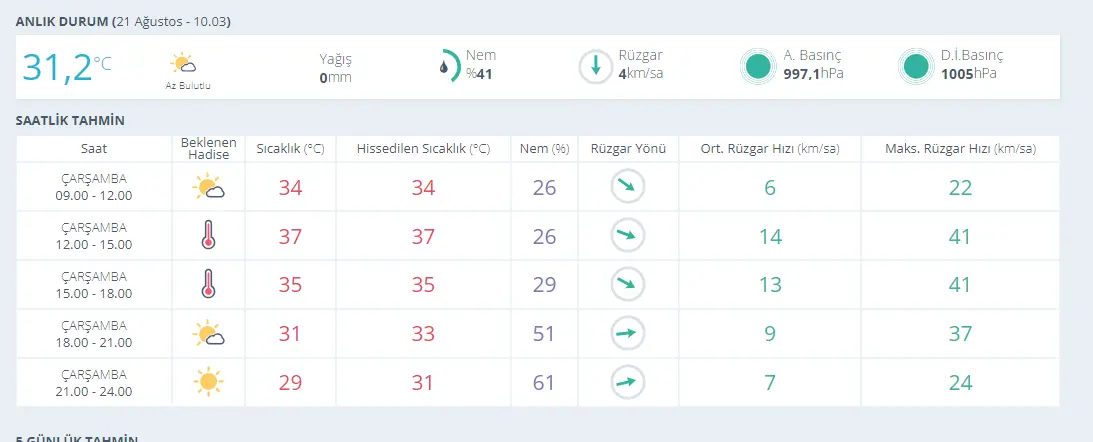This screenshot has width=1093, height=442.
Task: Click the wind direction arrow for 09.00 - 12.00
Action: coord(627,187)
